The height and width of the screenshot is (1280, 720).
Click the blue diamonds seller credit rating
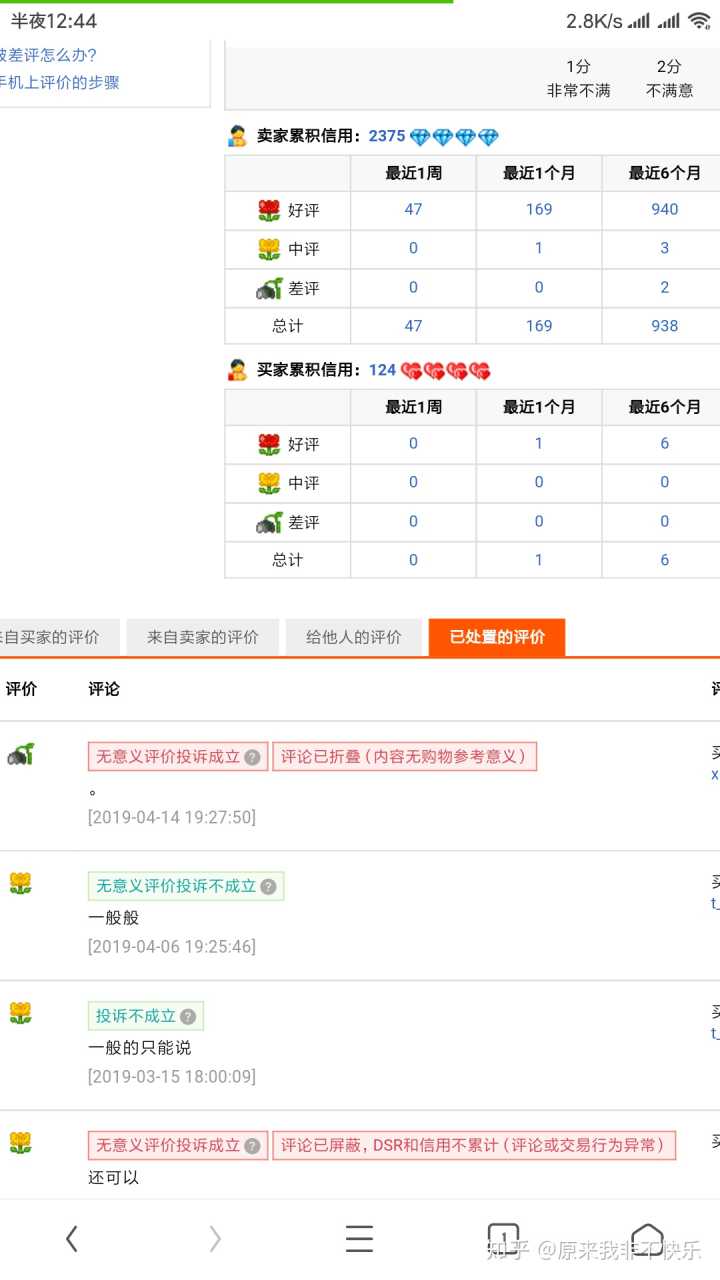coord(454,137)
